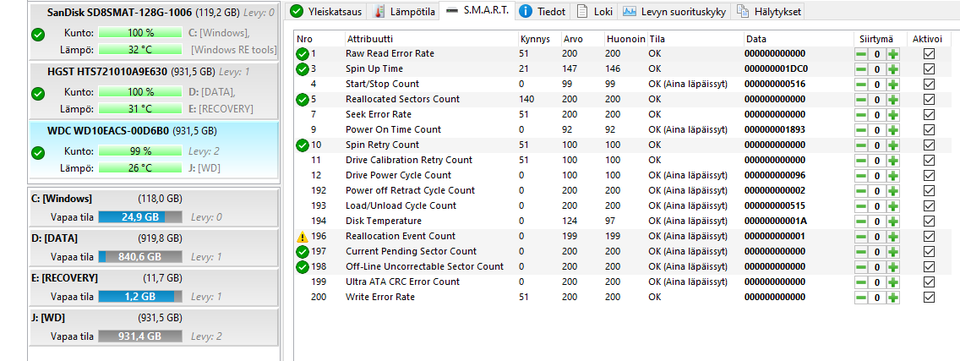This screenshot has width=960, height=361.
Task: Increase offset for Spin Up Time
Action: click(x=893, y=69)
